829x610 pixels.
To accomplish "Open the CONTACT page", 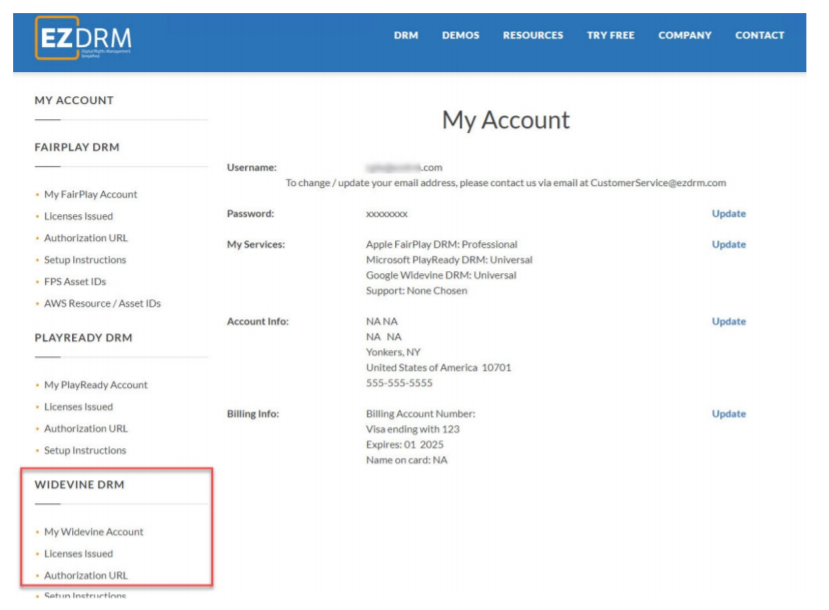I will (x=760, y=35).
